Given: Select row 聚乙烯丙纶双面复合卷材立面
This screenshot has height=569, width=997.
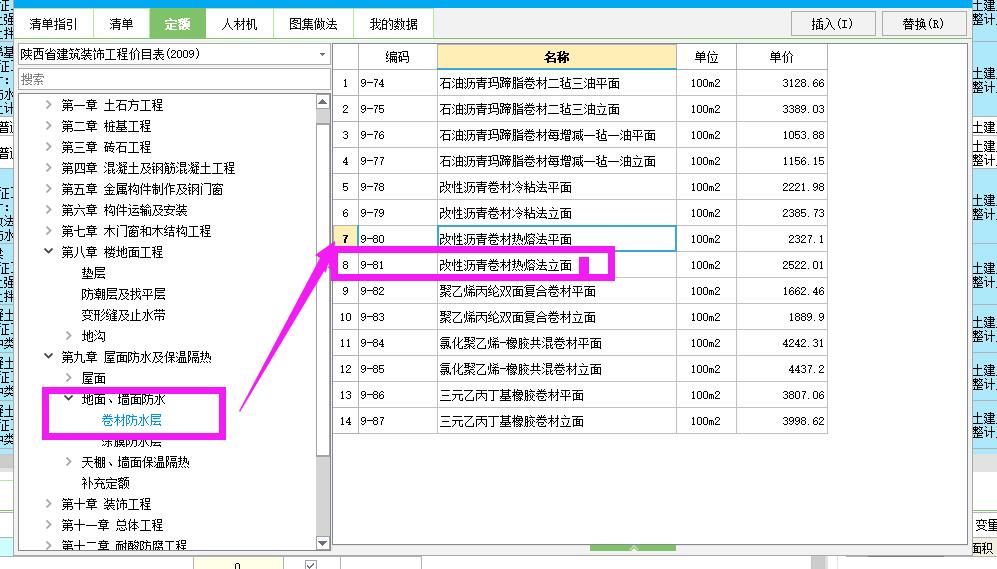Looking at the screenshot, I should click(x=580, y=317).
